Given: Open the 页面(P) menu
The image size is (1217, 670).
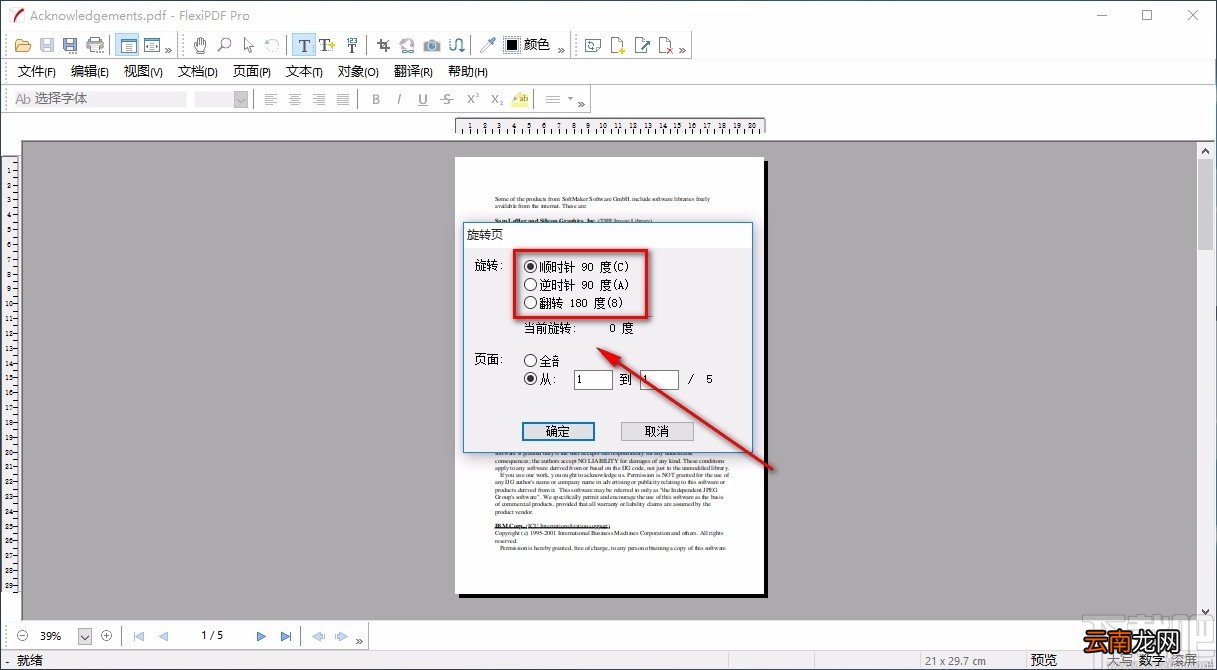Looking at the screenshot, I should click(x=252, y=72).
